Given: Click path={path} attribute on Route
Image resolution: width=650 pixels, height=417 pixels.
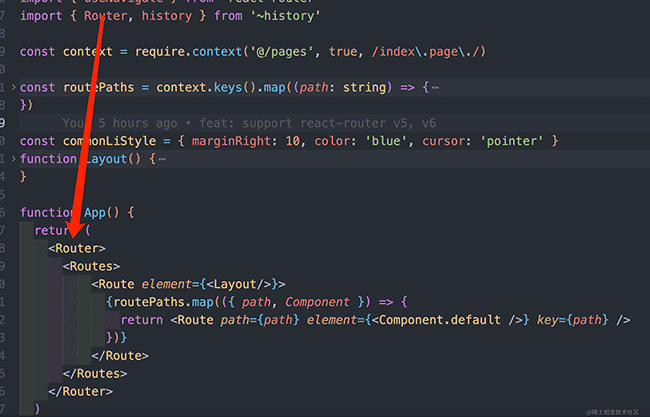Looking at the screenshot, I should tap(260, 320).
